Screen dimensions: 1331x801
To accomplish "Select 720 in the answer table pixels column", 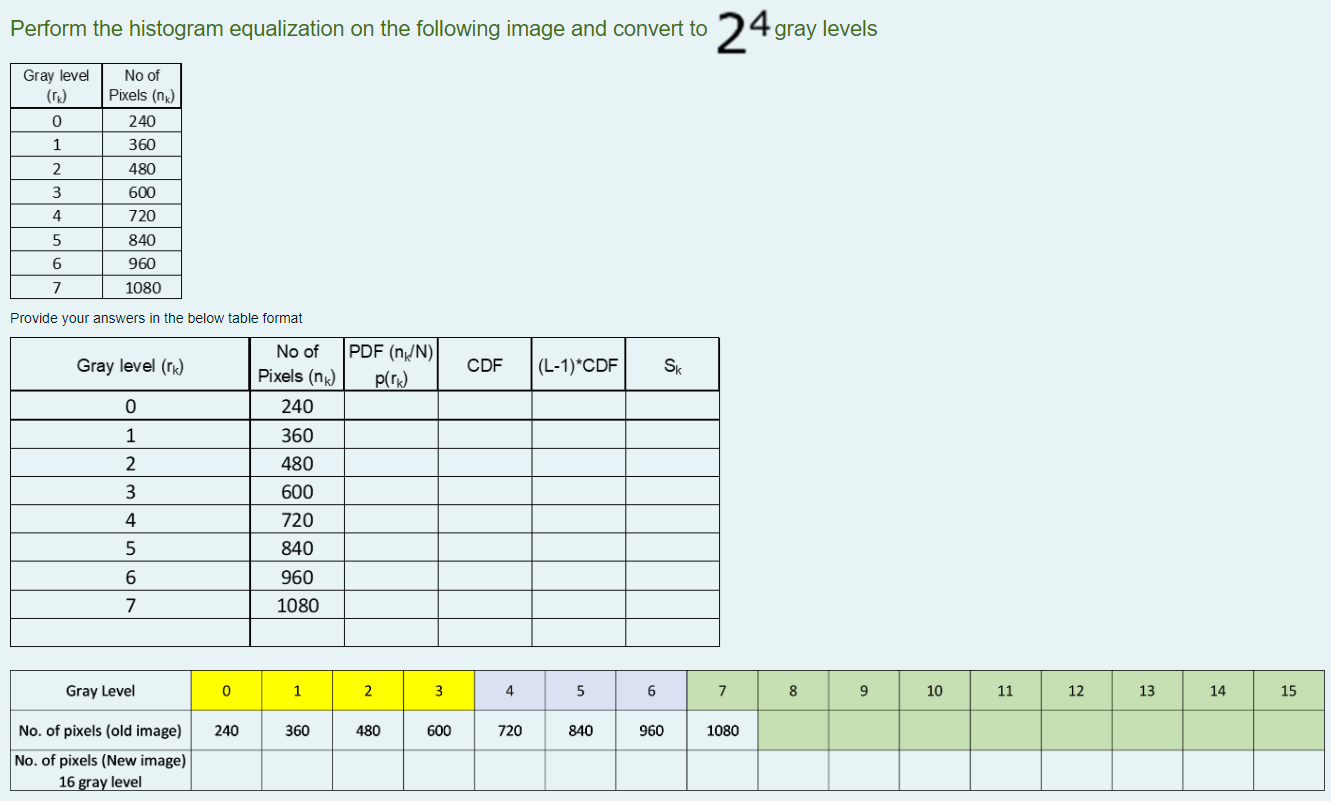I will (x=297, y=520).
